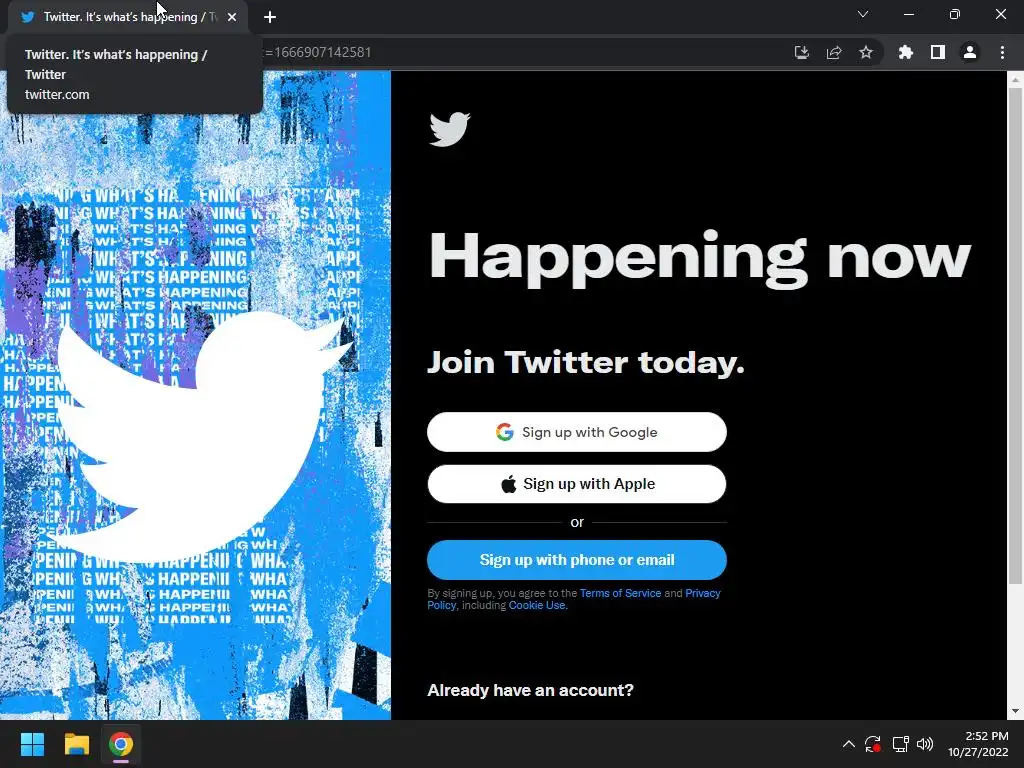The height and width of the screenshot is (768, 1024).
Task: Click the scrollbar down arrow
Action: tap(1015, 711)
